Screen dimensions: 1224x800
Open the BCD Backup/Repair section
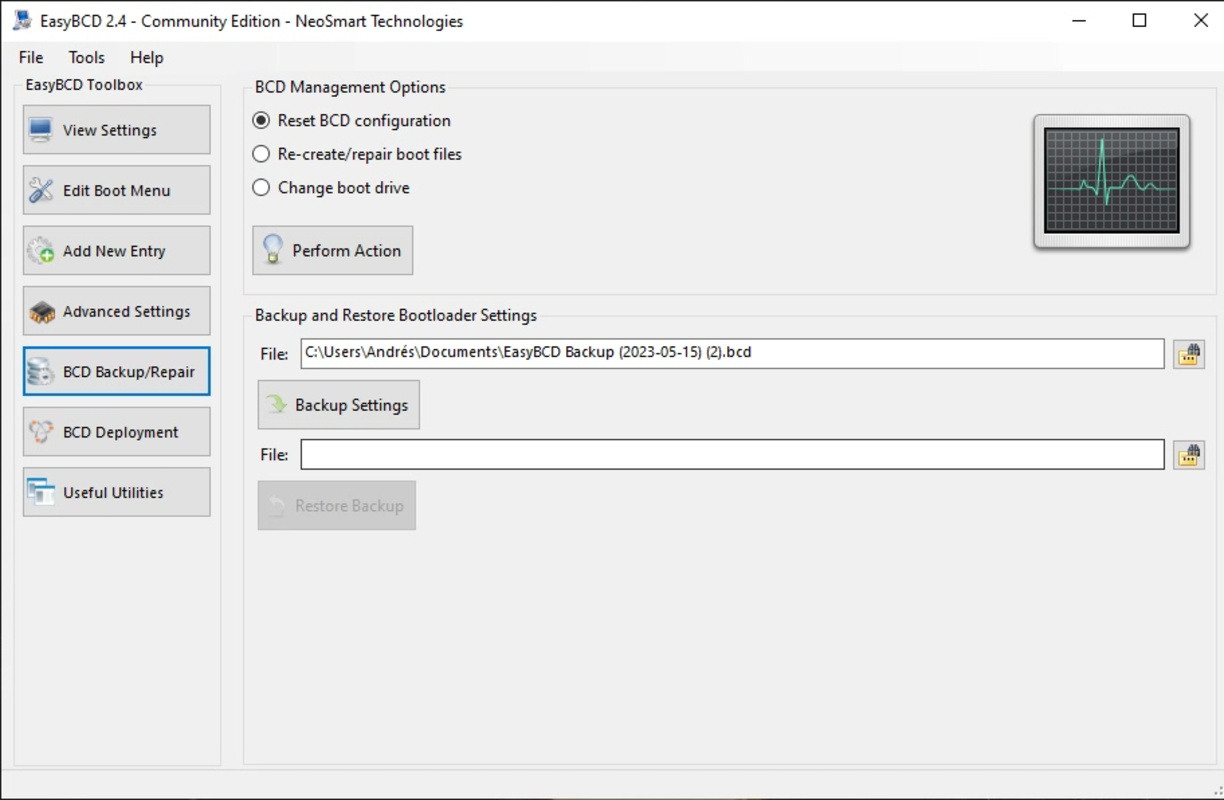click(117, 371)
